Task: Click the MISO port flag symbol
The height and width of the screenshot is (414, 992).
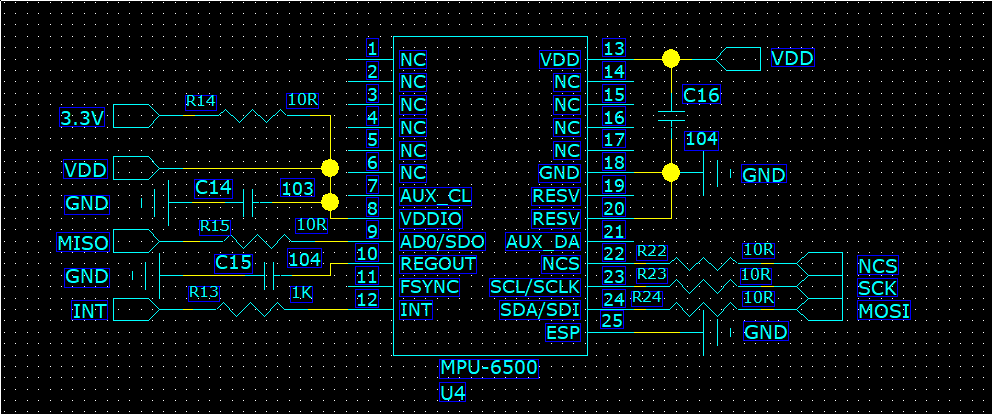Action: tap(136, 241)
